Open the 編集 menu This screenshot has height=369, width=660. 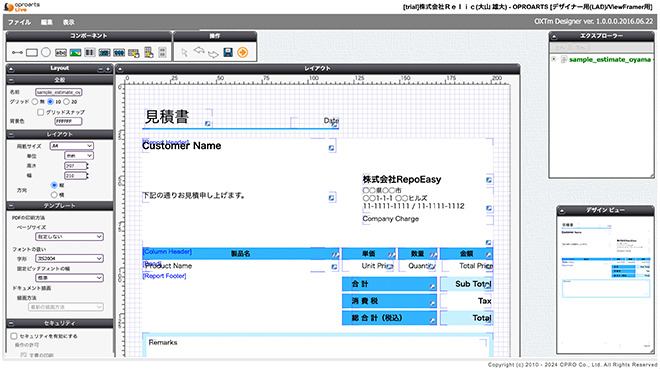pos(47,22)
